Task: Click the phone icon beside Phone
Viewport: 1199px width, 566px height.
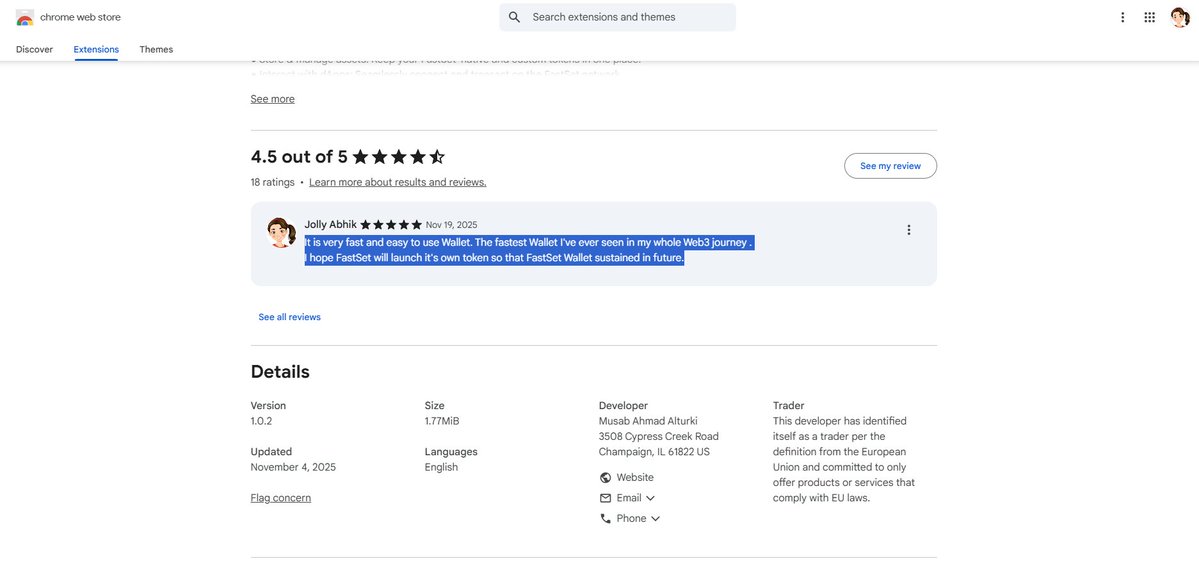Action: pyautogui.click(x=606, y=519)
